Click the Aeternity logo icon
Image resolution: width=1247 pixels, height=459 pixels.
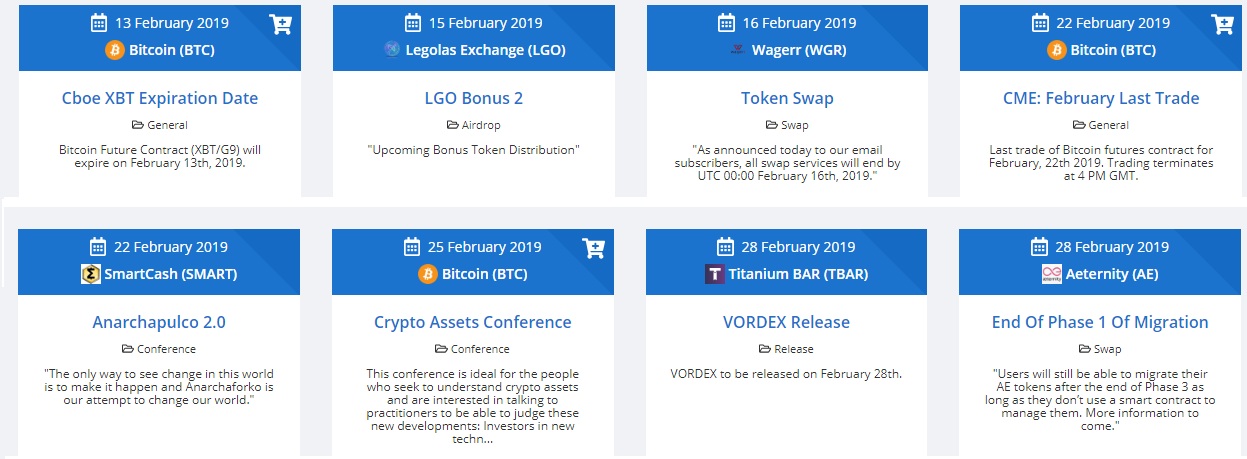(x=1050, y=274)
